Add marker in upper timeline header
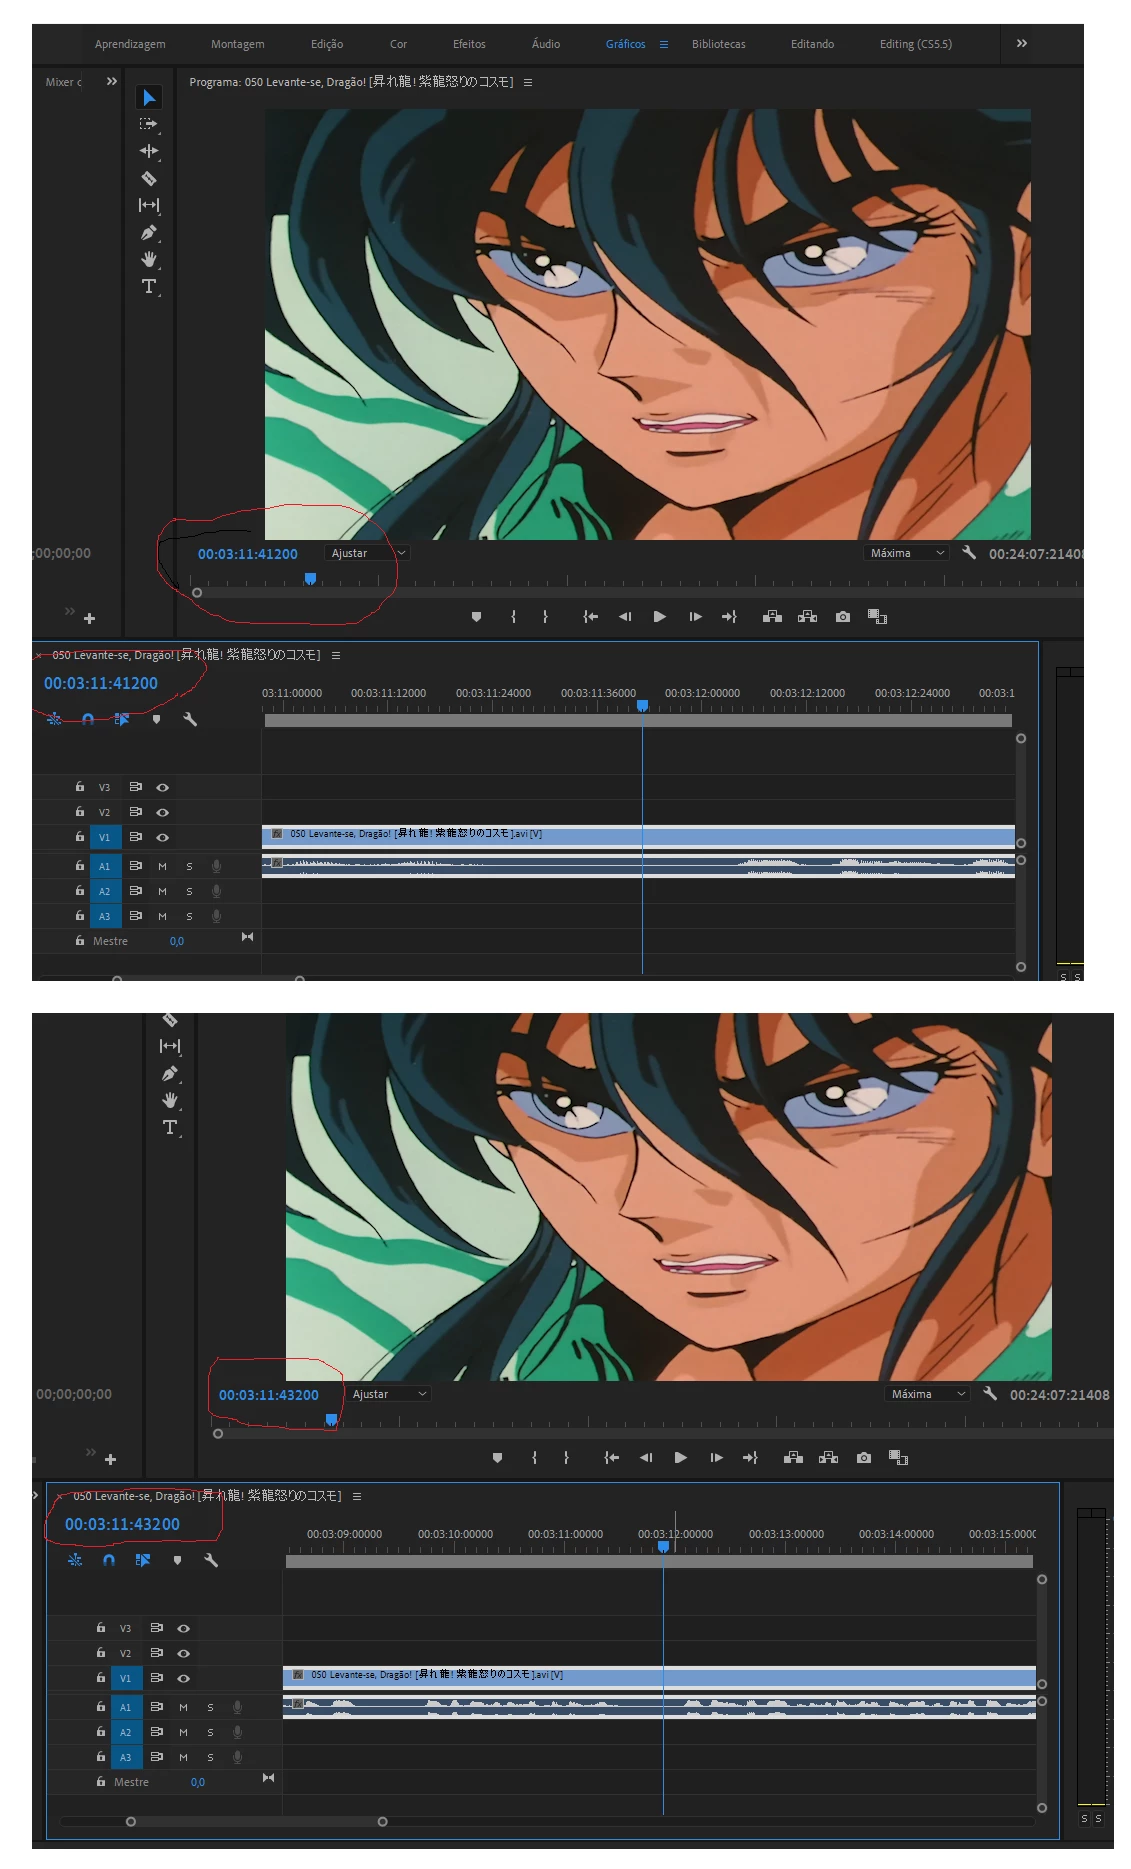 pos(156,719)
